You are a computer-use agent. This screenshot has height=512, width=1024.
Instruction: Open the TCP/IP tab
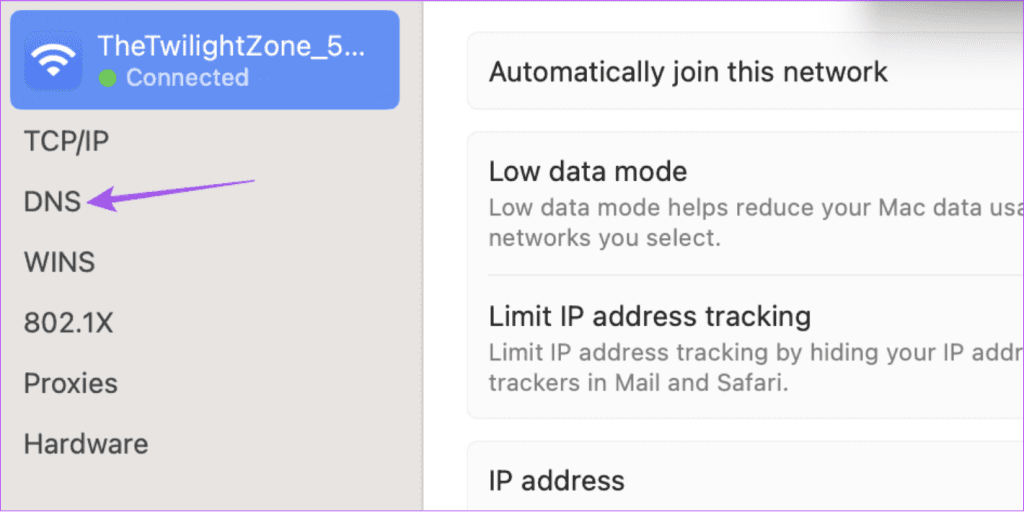point(66,141)
